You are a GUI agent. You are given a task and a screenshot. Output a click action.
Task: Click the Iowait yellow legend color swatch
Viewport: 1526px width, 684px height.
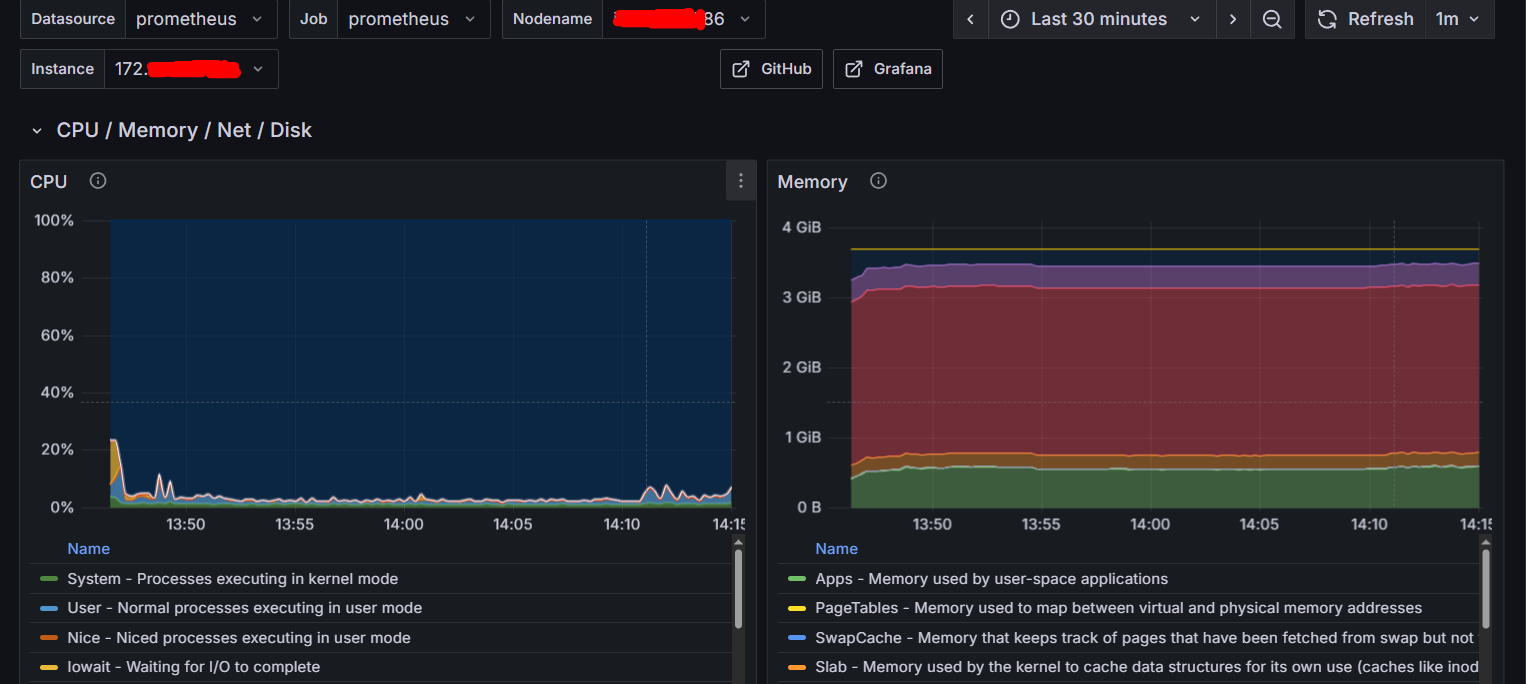(48, 667)
